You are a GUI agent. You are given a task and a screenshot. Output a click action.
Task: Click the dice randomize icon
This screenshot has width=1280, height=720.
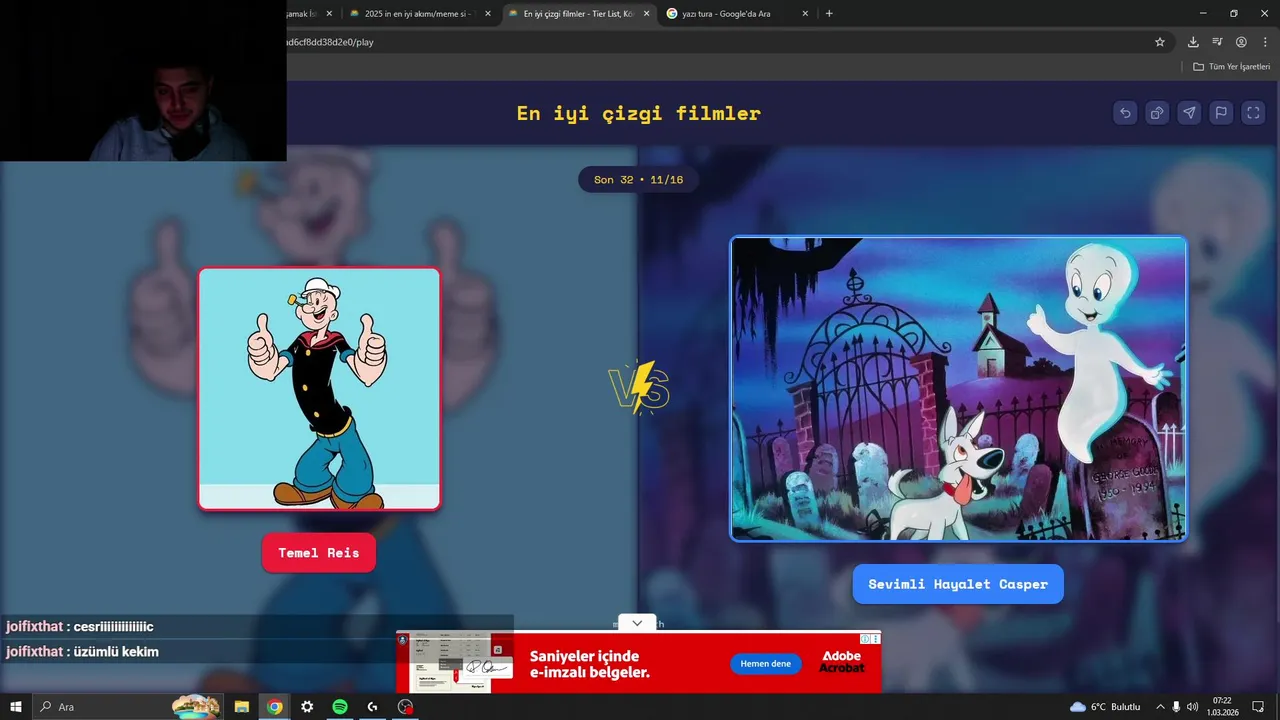coord(1157,113)
